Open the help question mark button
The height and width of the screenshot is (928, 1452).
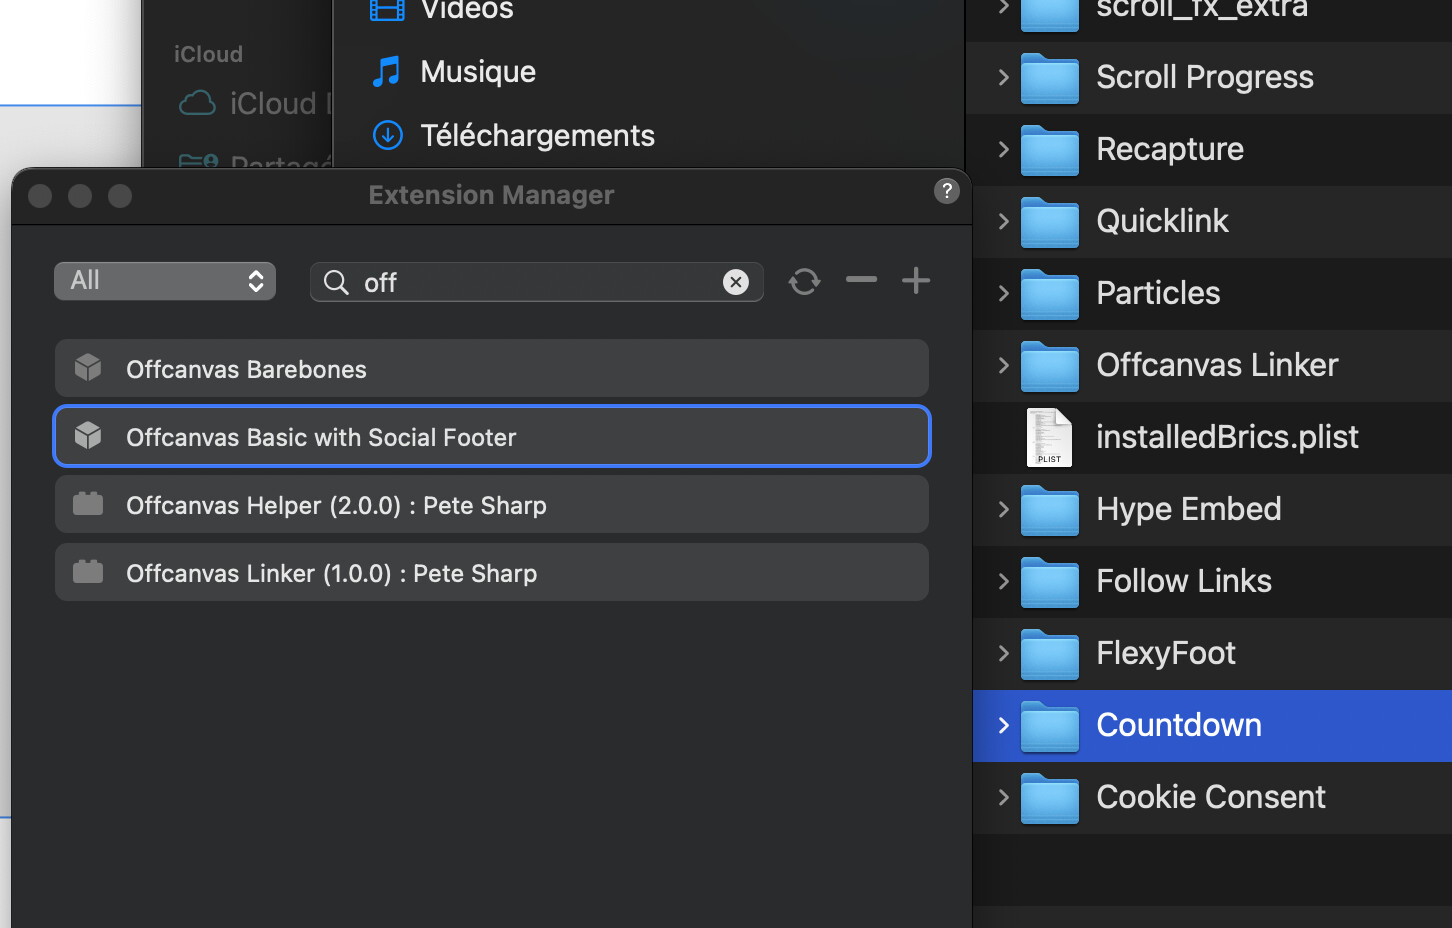pos(946,191)
